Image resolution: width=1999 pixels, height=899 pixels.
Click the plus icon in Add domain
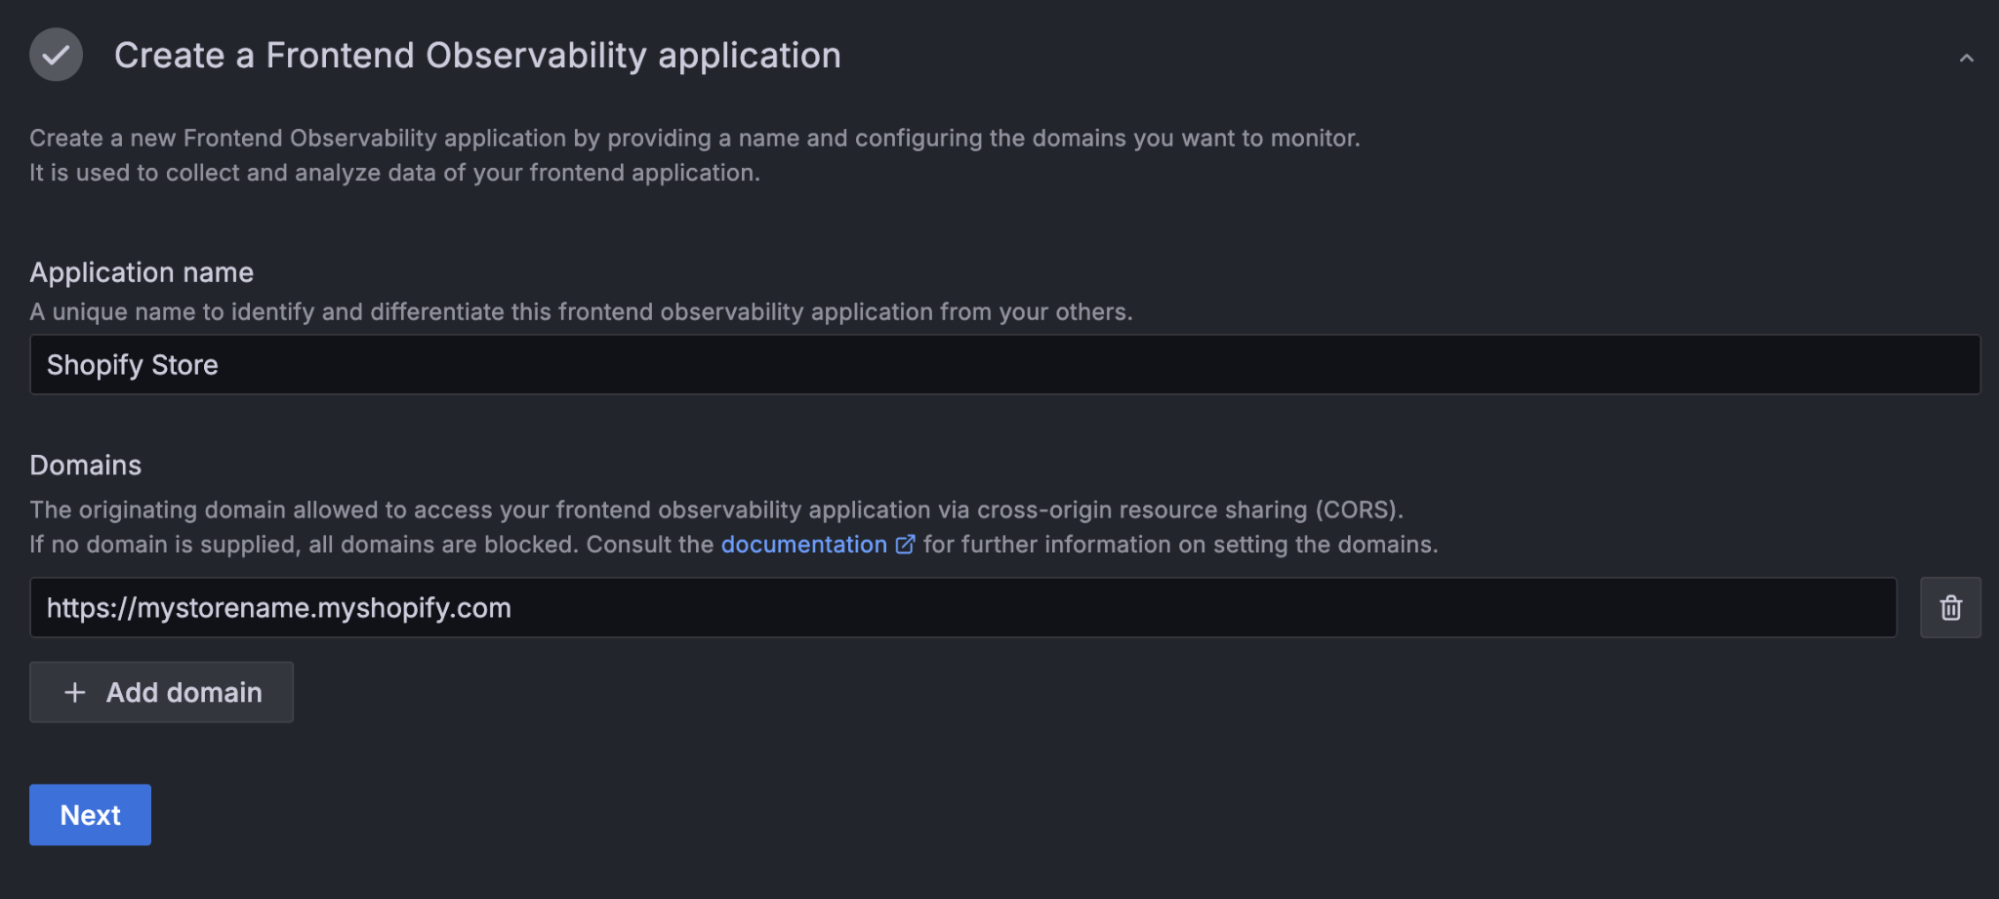(75, 693)
